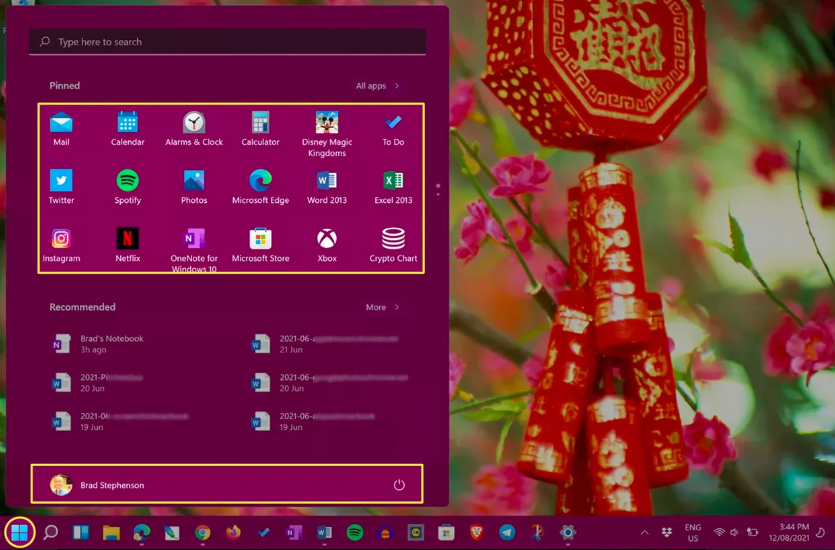Open Brad's Notebook recommended item

pyautogui.click(x=99, y=344)
